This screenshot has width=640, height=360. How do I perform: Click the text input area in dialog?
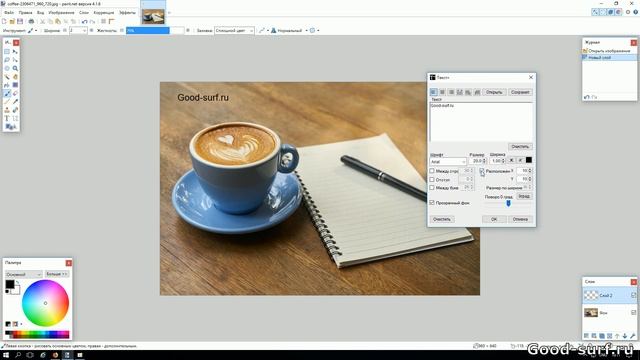(x=482, y=122)
